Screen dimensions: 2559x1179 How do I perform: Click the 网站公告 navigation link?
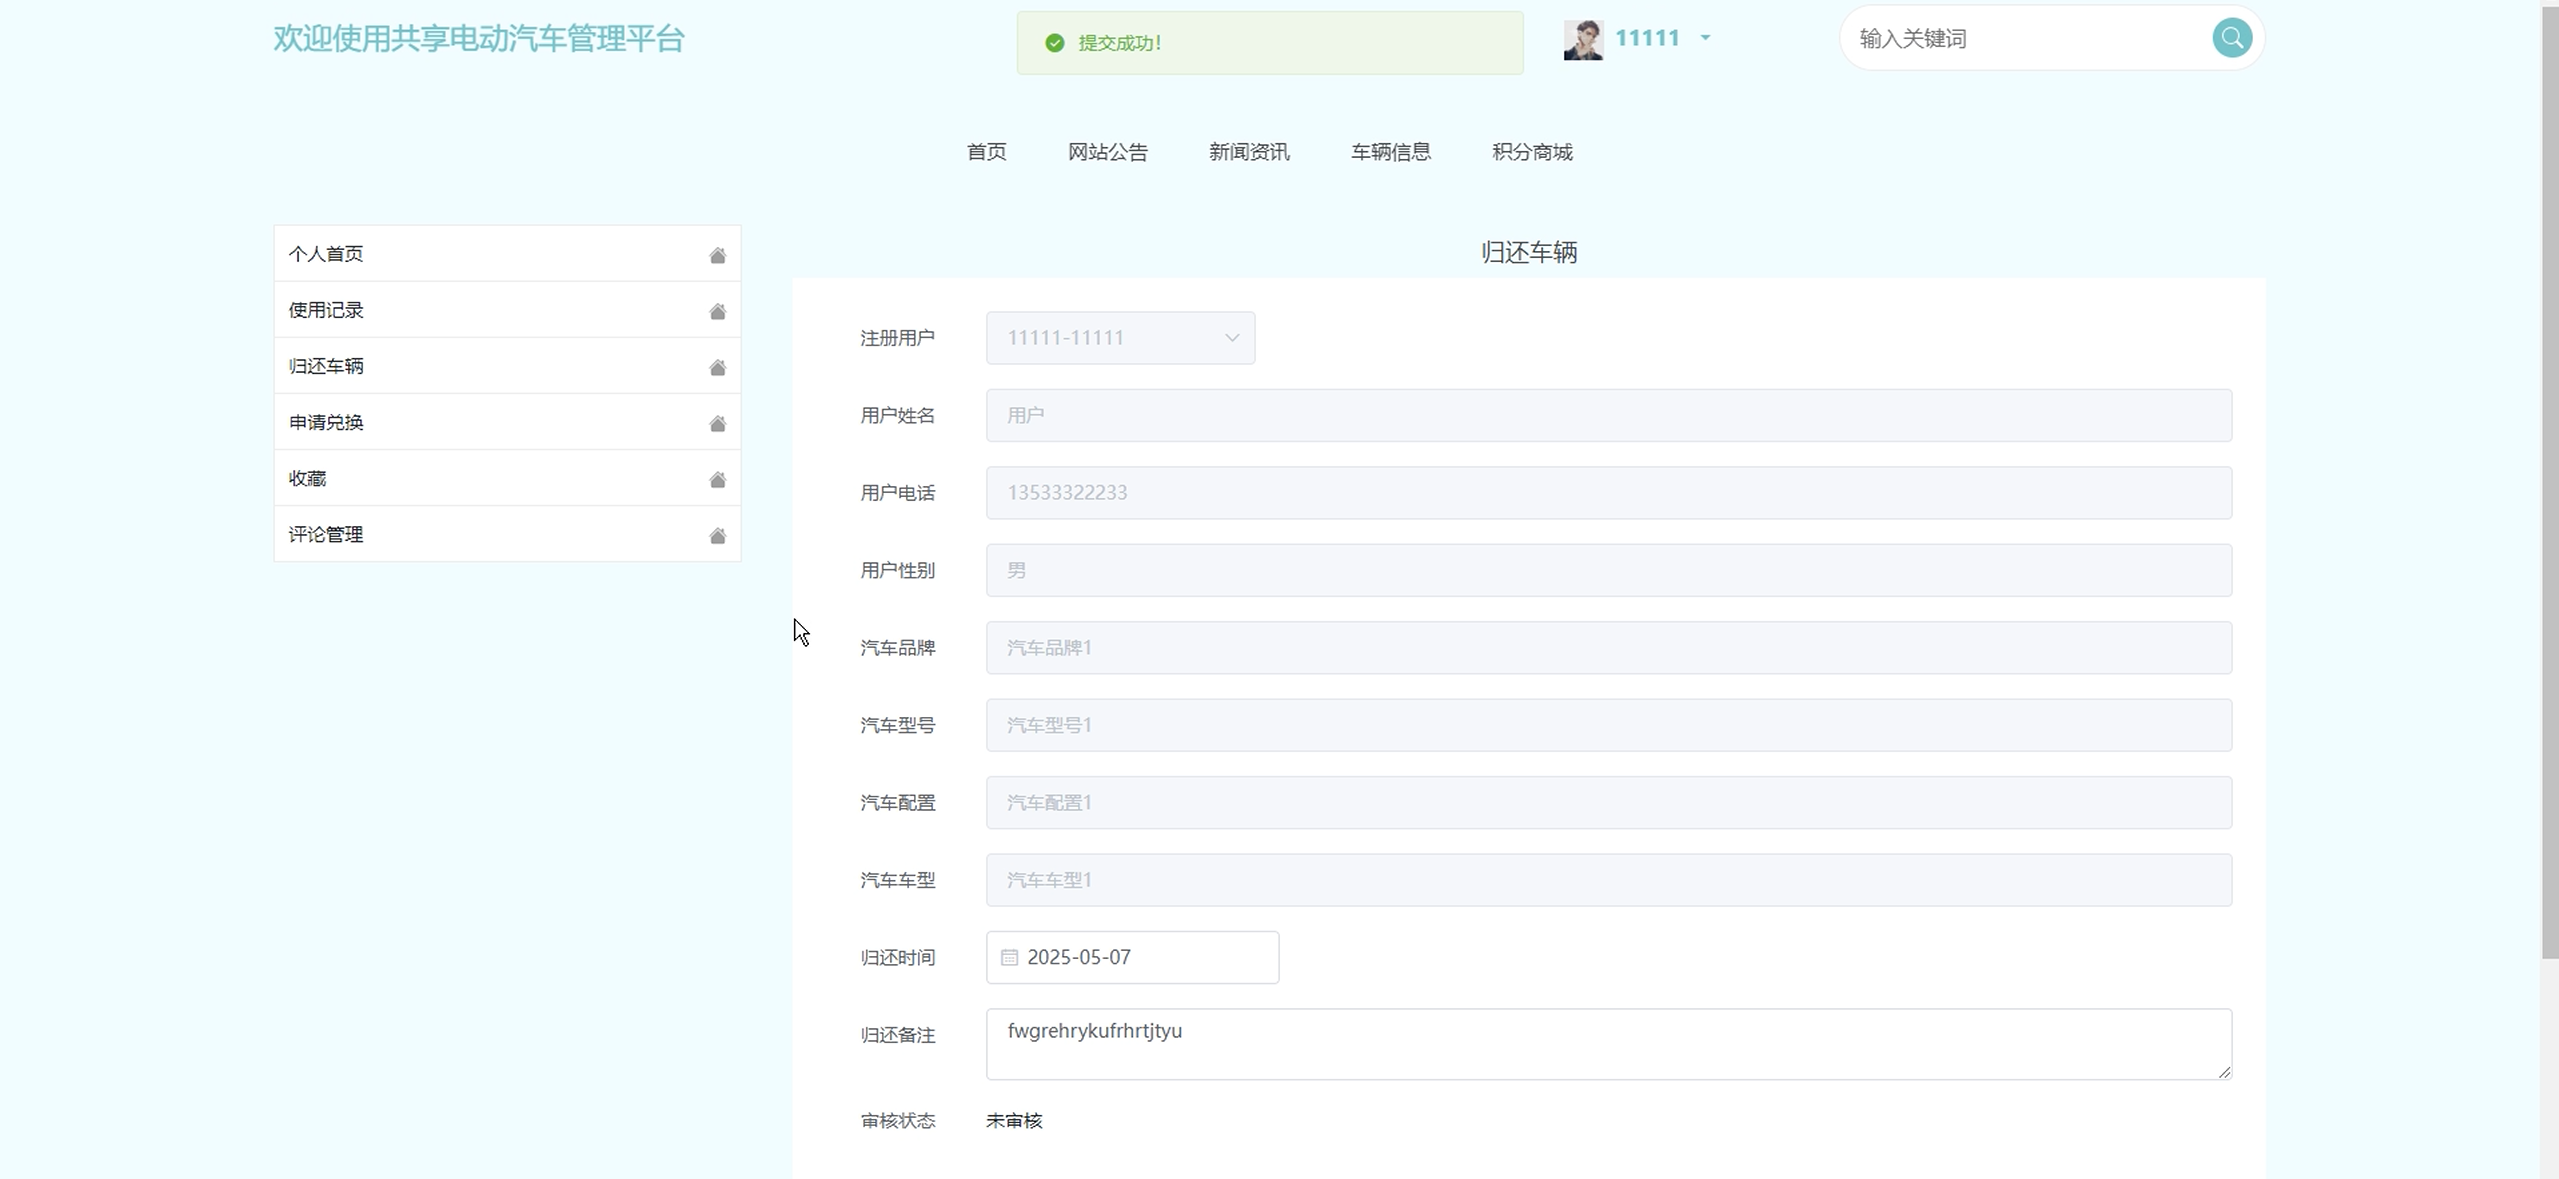(x=1107, y=152)
